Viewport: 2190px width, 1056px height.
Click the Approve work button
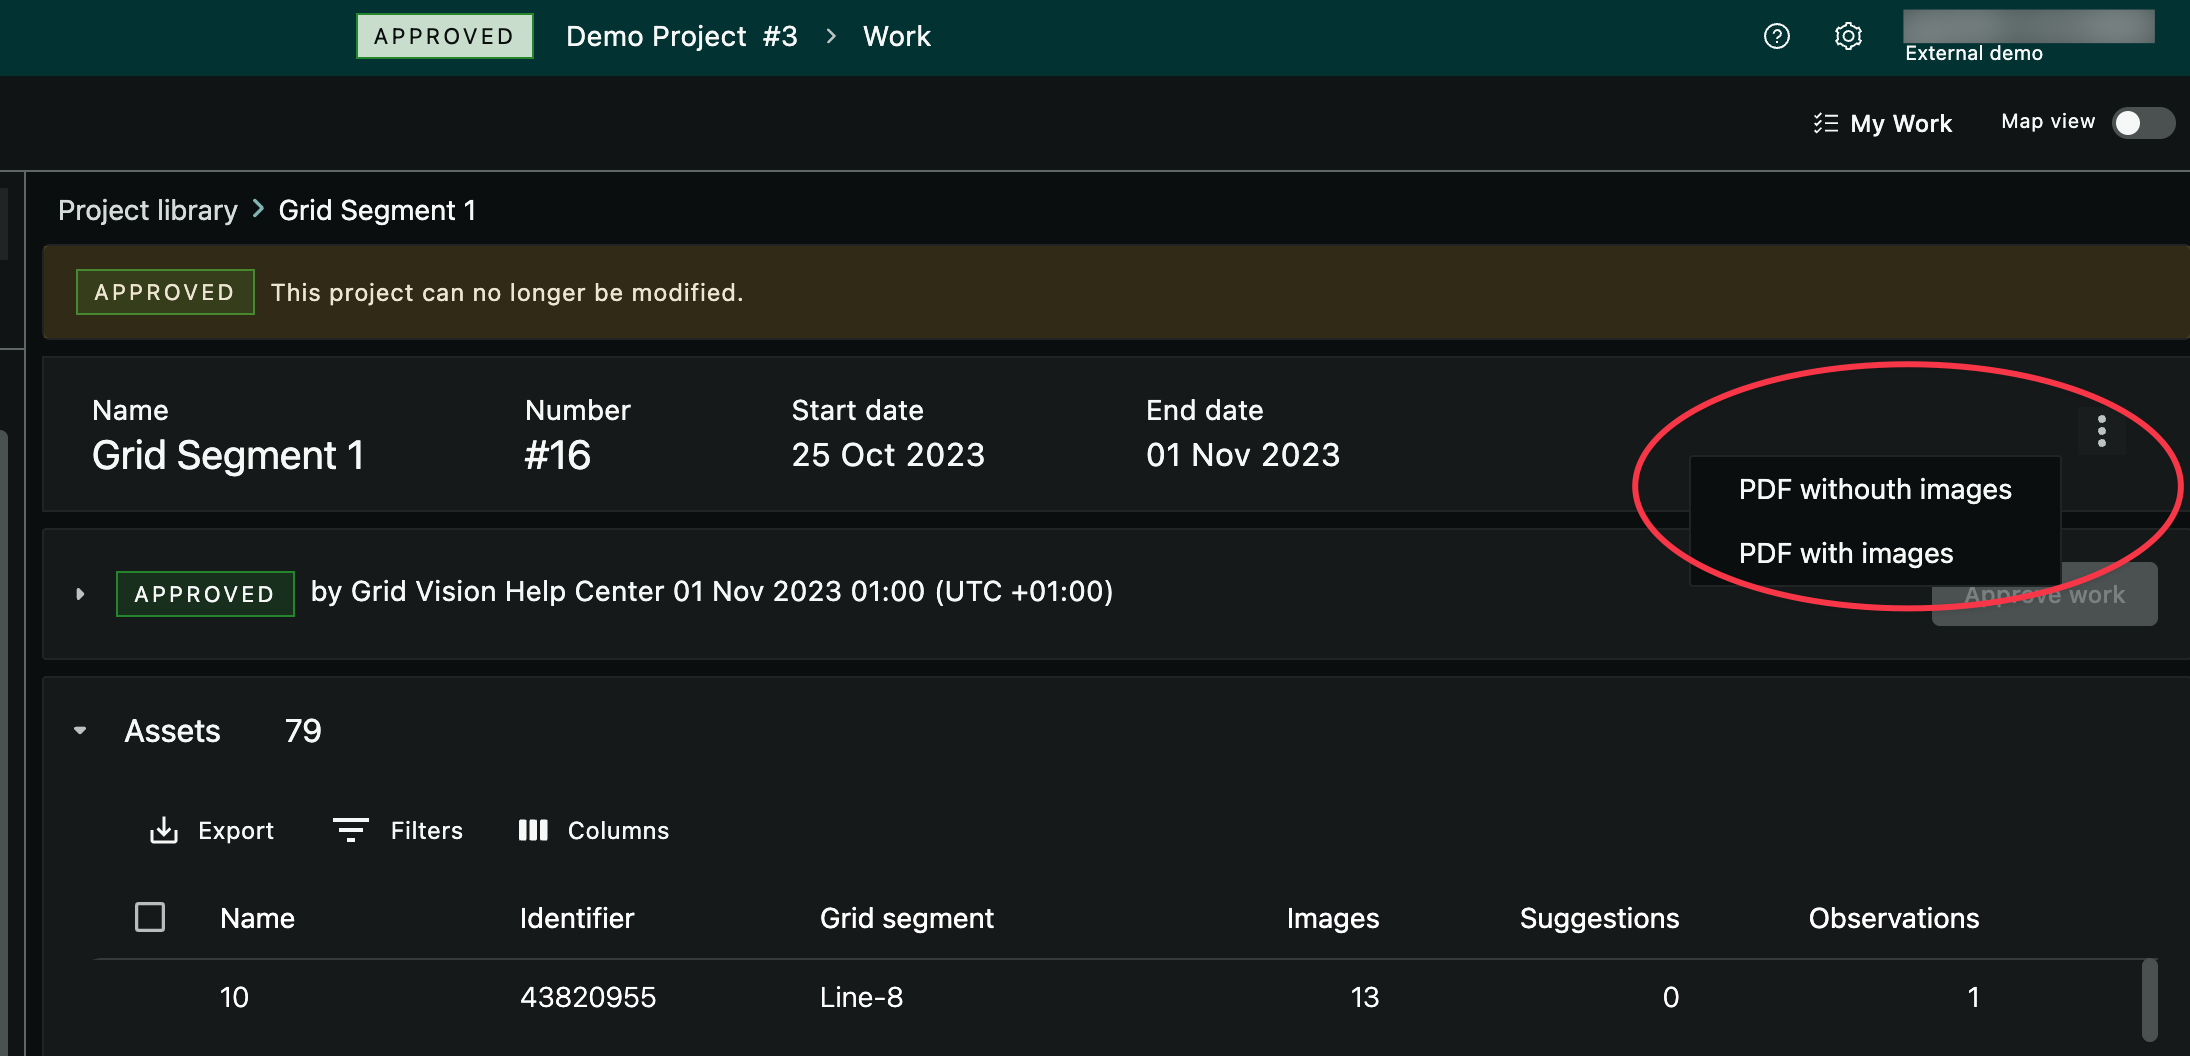pos(2045,593)
